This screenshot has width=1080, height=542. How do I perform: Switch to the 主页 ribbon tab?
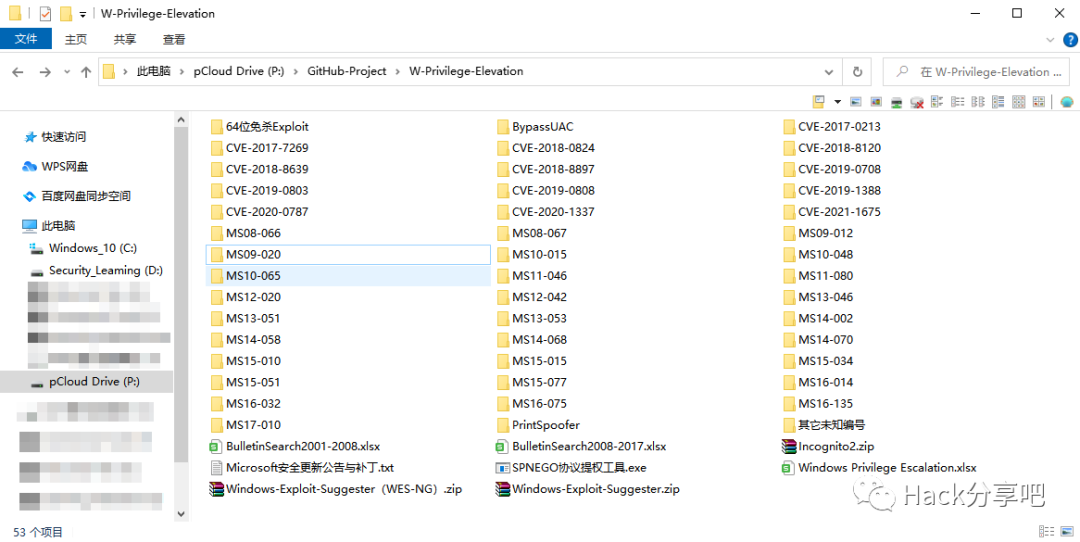[x=76, y=39]
